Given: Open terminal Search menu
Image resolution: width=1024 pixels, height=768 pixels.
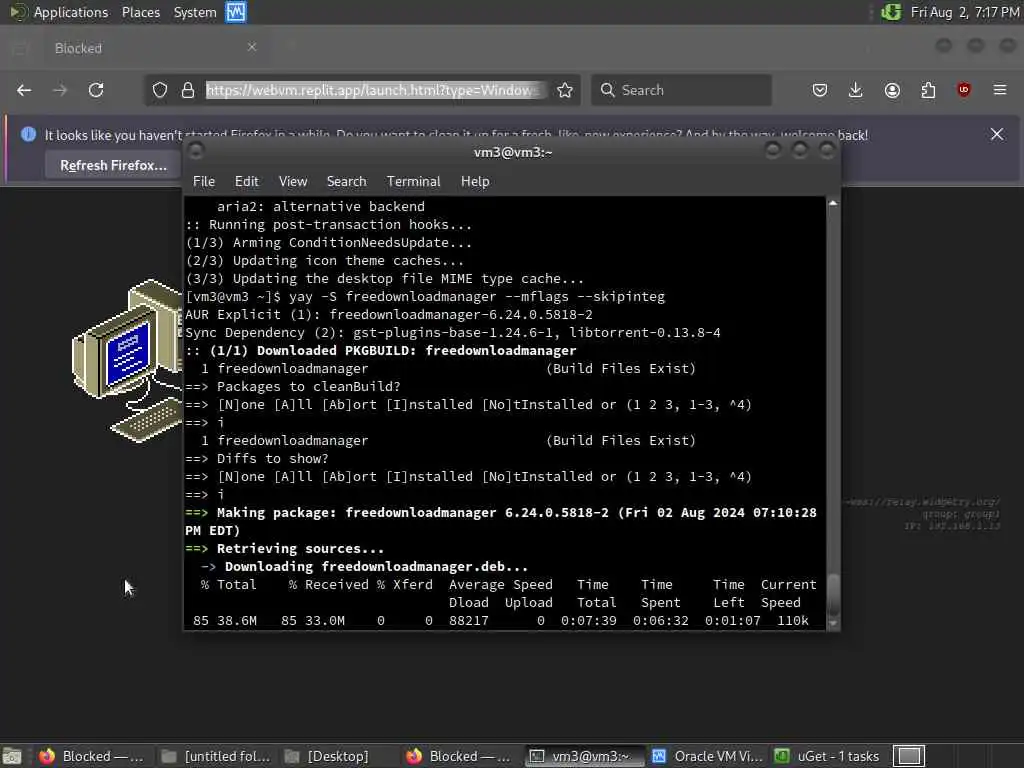Looking at the screenshot, I should (x=346, y=182).
